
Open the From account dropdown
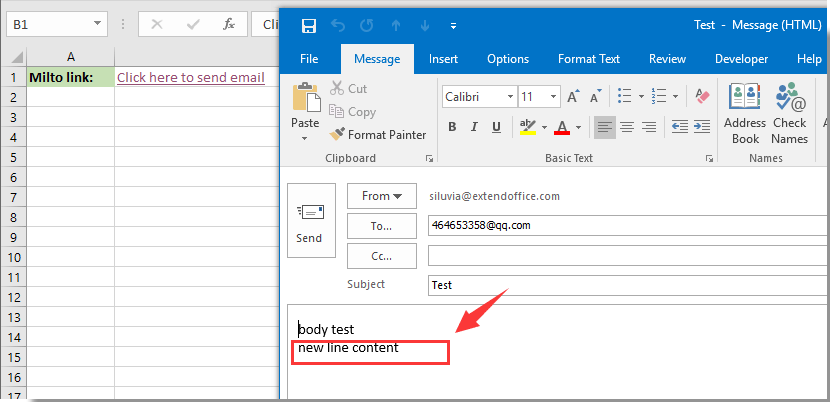[x=382, y=196]
